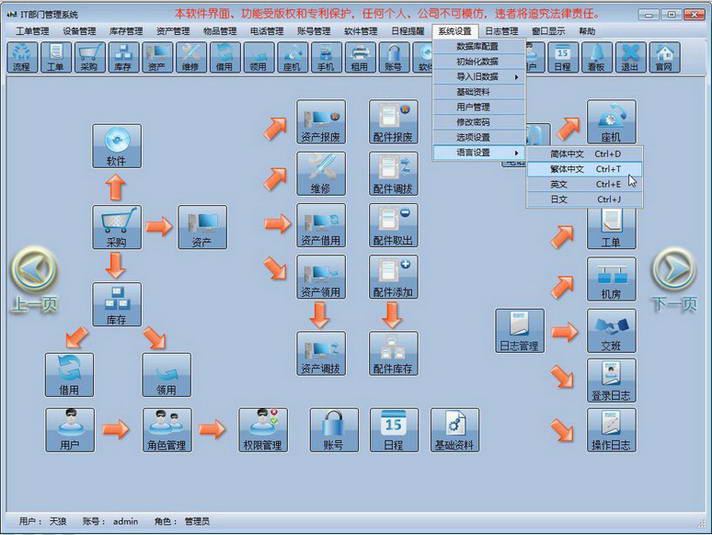Open the 权限管理 tile

[x=263, y=430]
